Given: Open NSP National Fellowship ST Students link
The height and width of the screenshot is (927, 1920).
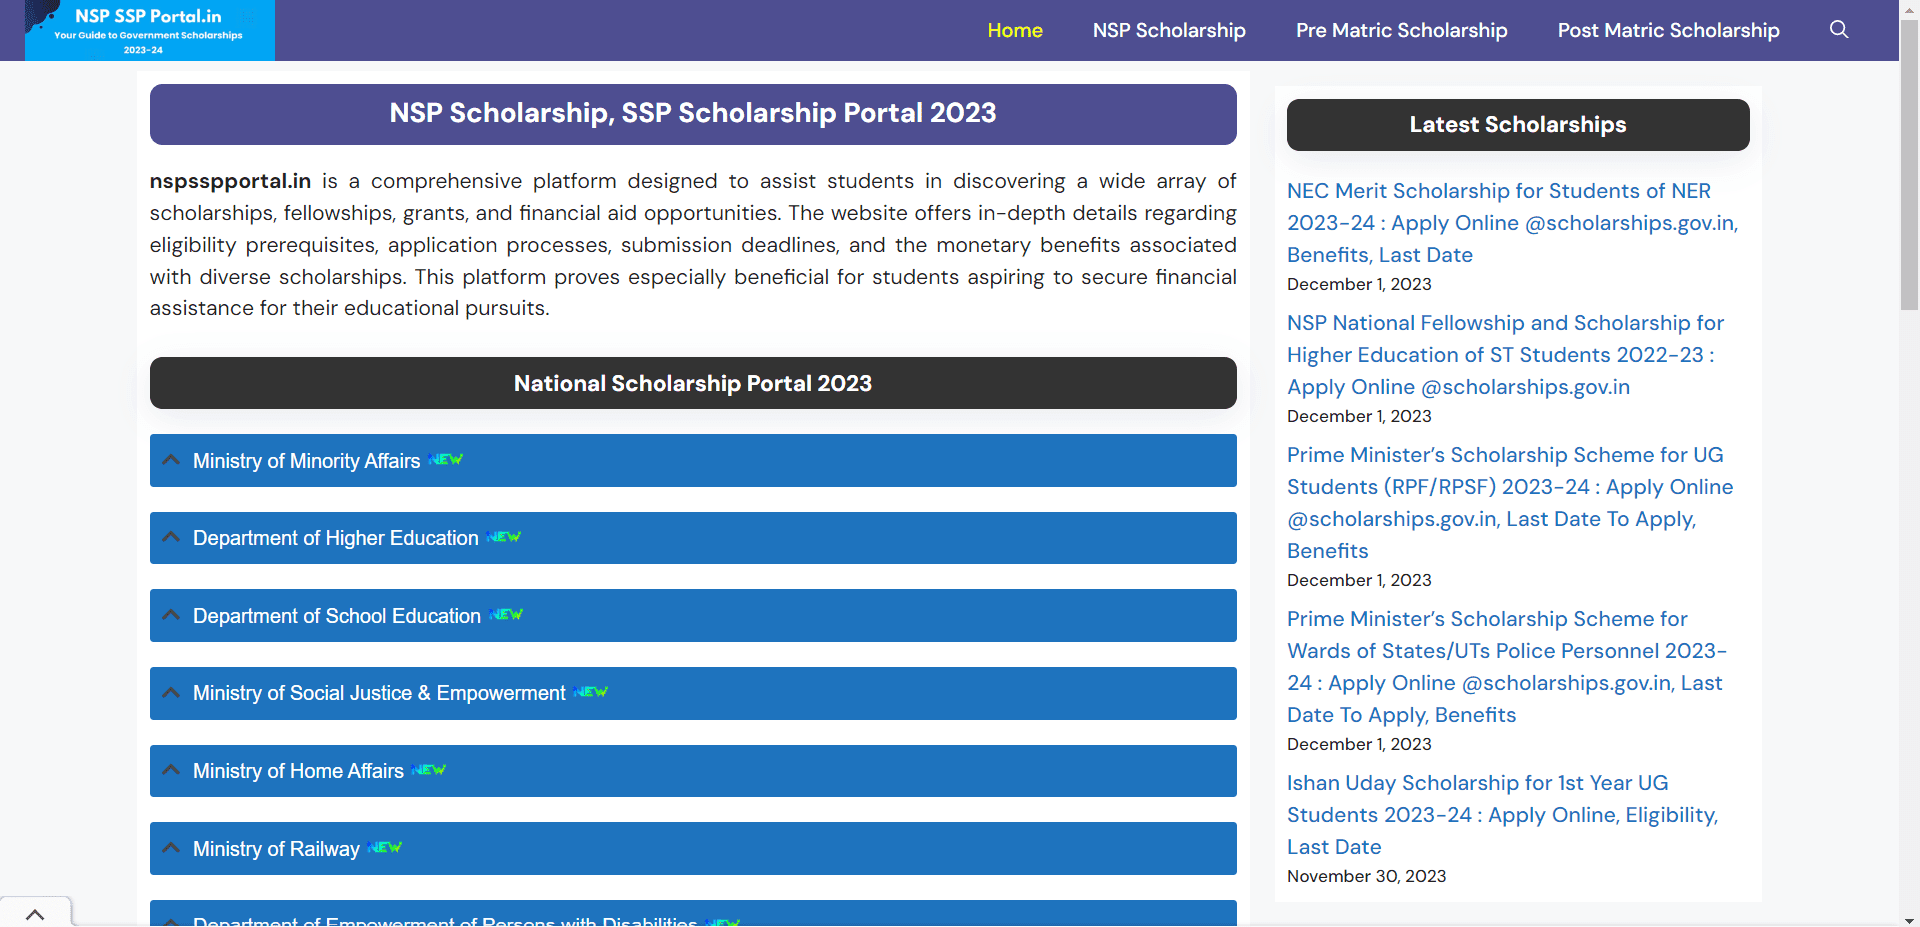Looking at the screenshot, I should pyautogui.click(x=1505, y=354).
